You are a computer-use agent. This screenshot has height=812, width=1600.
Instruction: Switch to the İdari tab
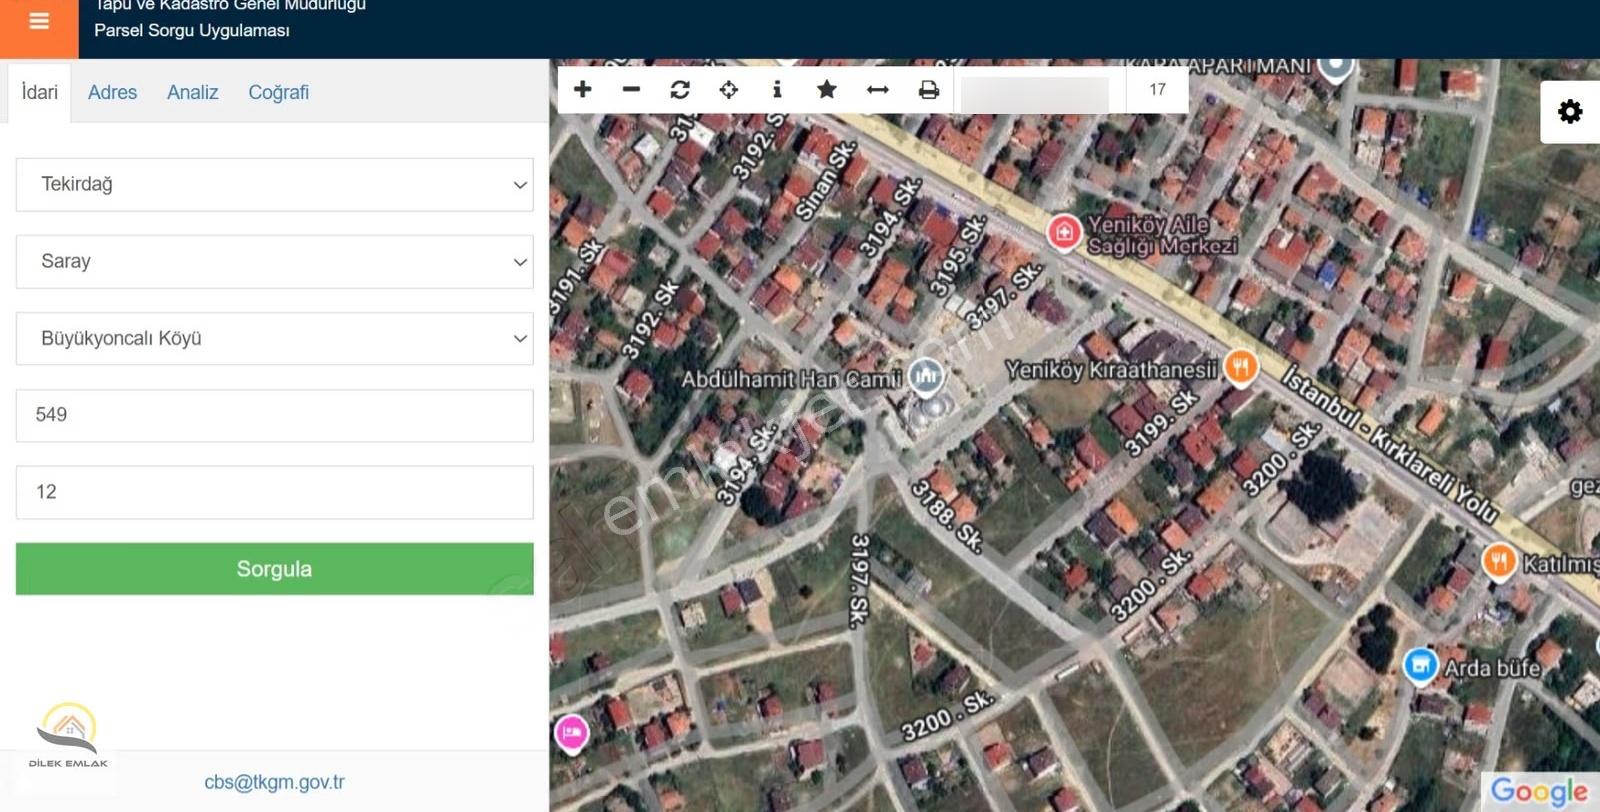point(40,92)
